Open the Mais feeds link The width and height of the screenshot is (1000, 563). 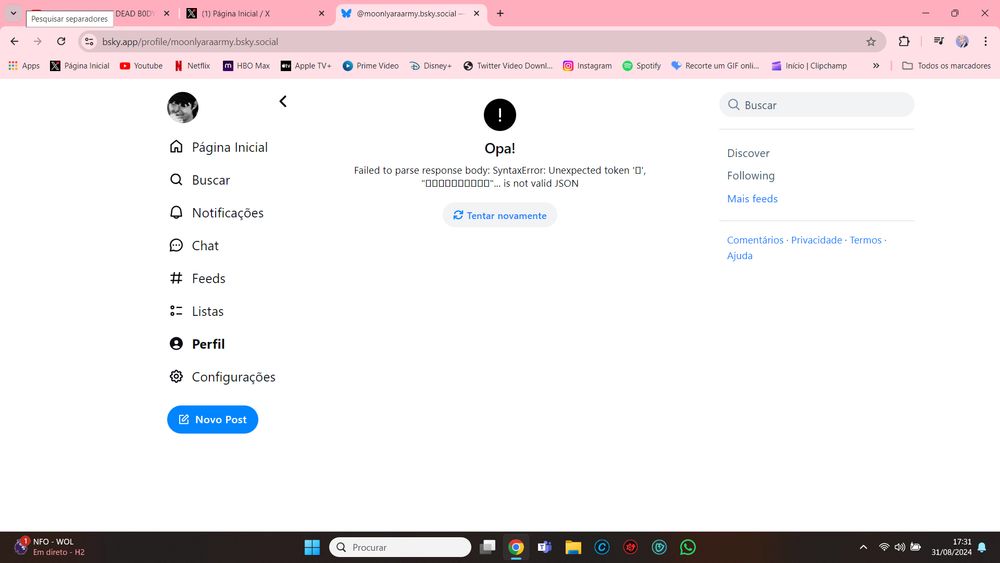click(752, 199)
